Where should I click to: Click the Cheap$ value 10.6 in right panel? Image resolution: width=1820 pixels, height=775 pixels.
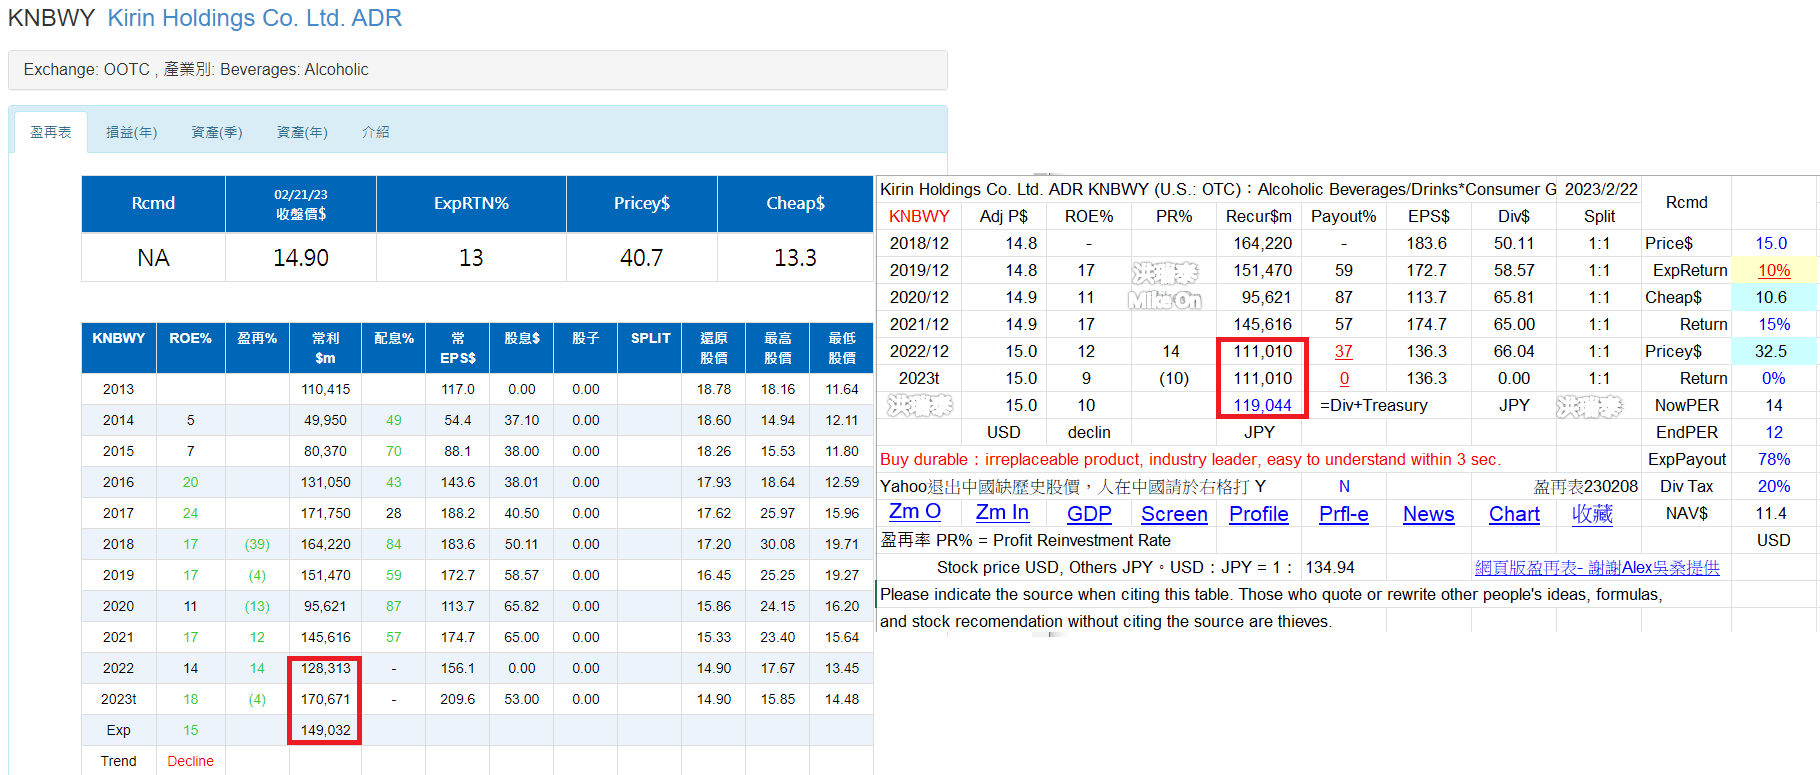pos(1771,297)
